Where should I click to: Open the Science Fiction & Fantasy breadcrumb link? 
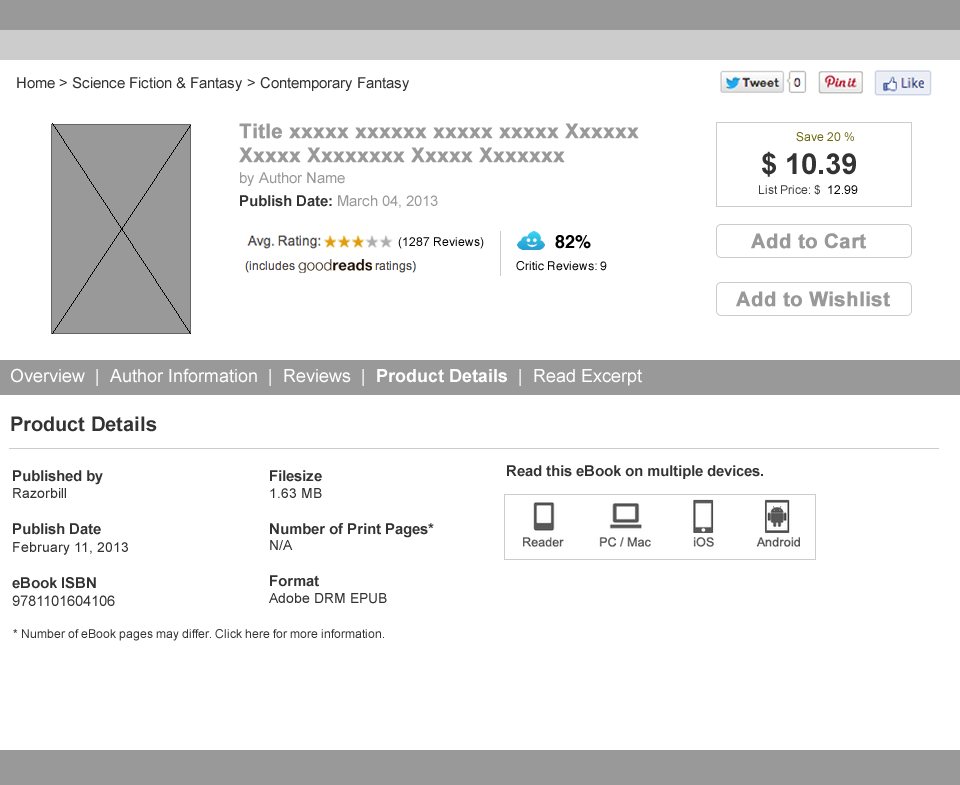(x=157, y=83)
